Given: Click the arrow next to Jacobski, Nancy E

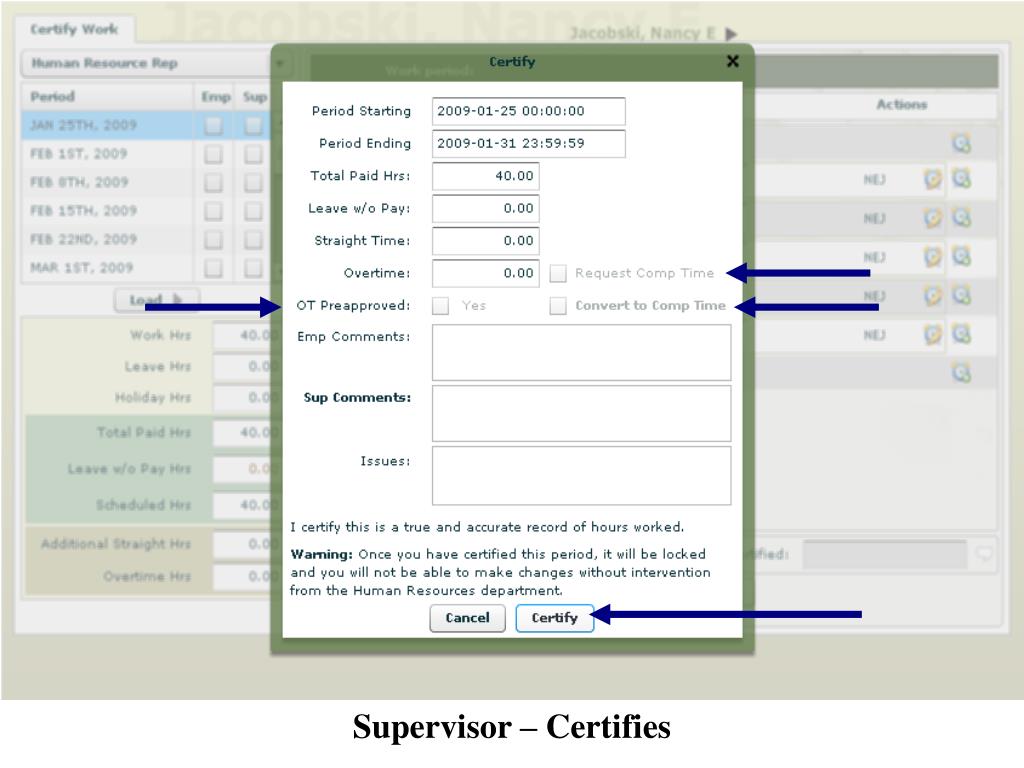Looking at the screenshot, I should 731,33.
